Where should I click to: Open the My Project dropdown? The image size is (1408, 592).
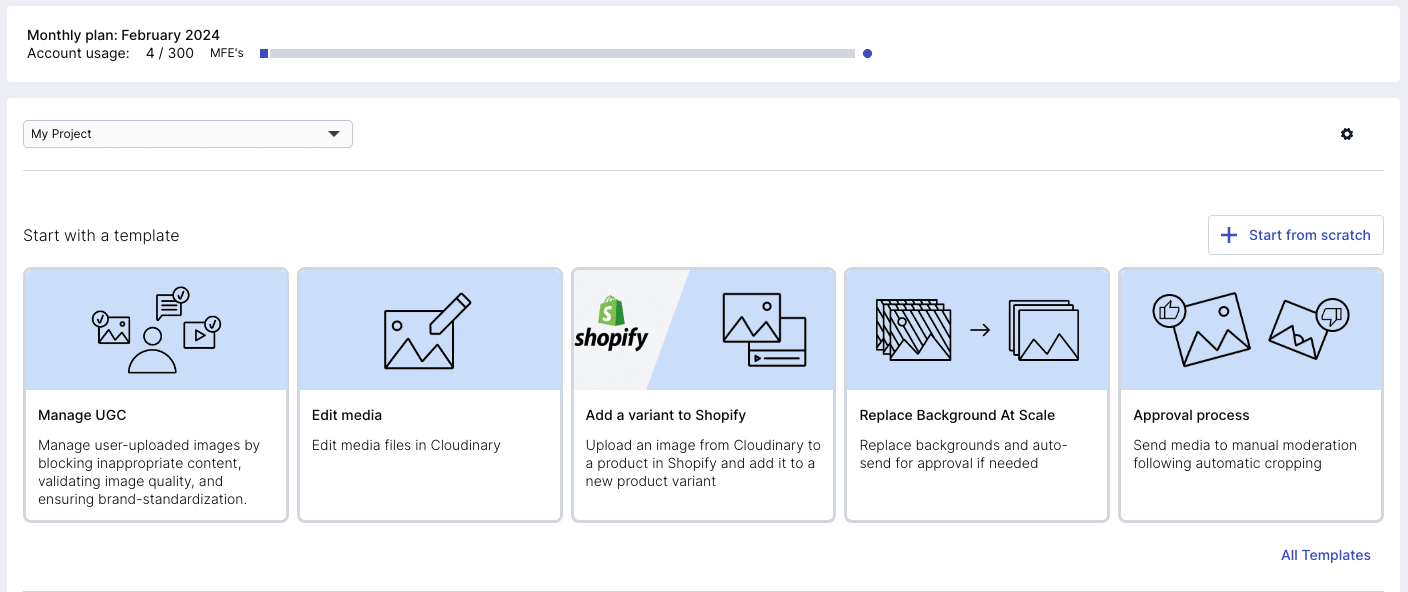point(187,134)
